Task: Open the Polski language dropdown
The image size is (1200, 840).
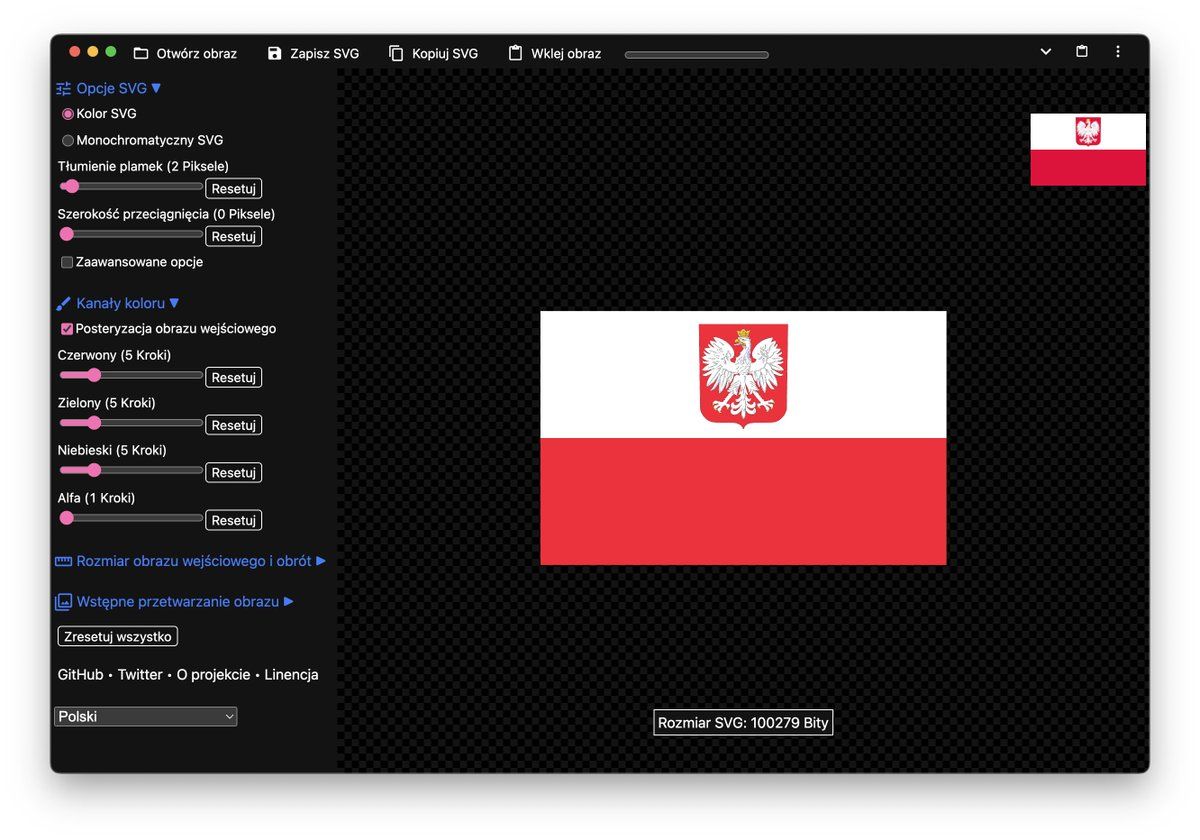Action: click(x=146, y=716)
